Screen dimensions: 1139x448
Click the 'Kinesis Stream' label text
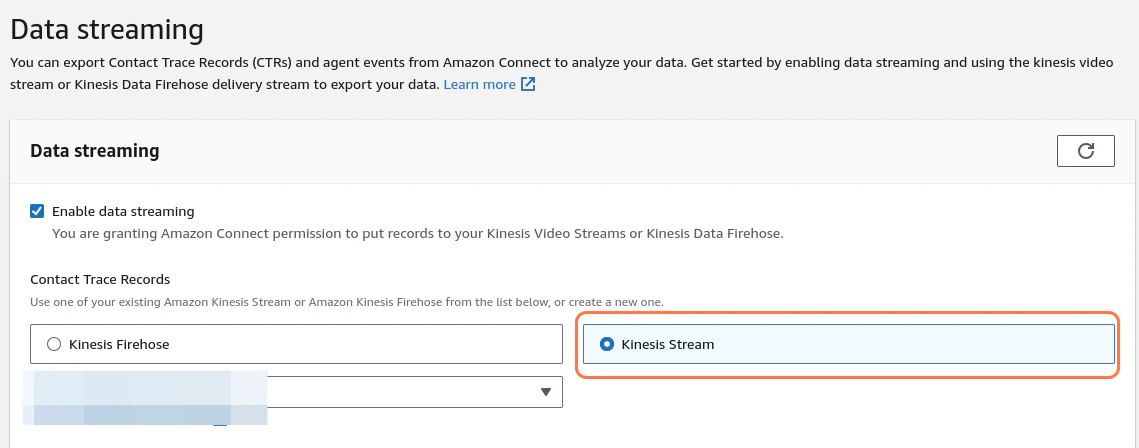[x=668, y=344]
